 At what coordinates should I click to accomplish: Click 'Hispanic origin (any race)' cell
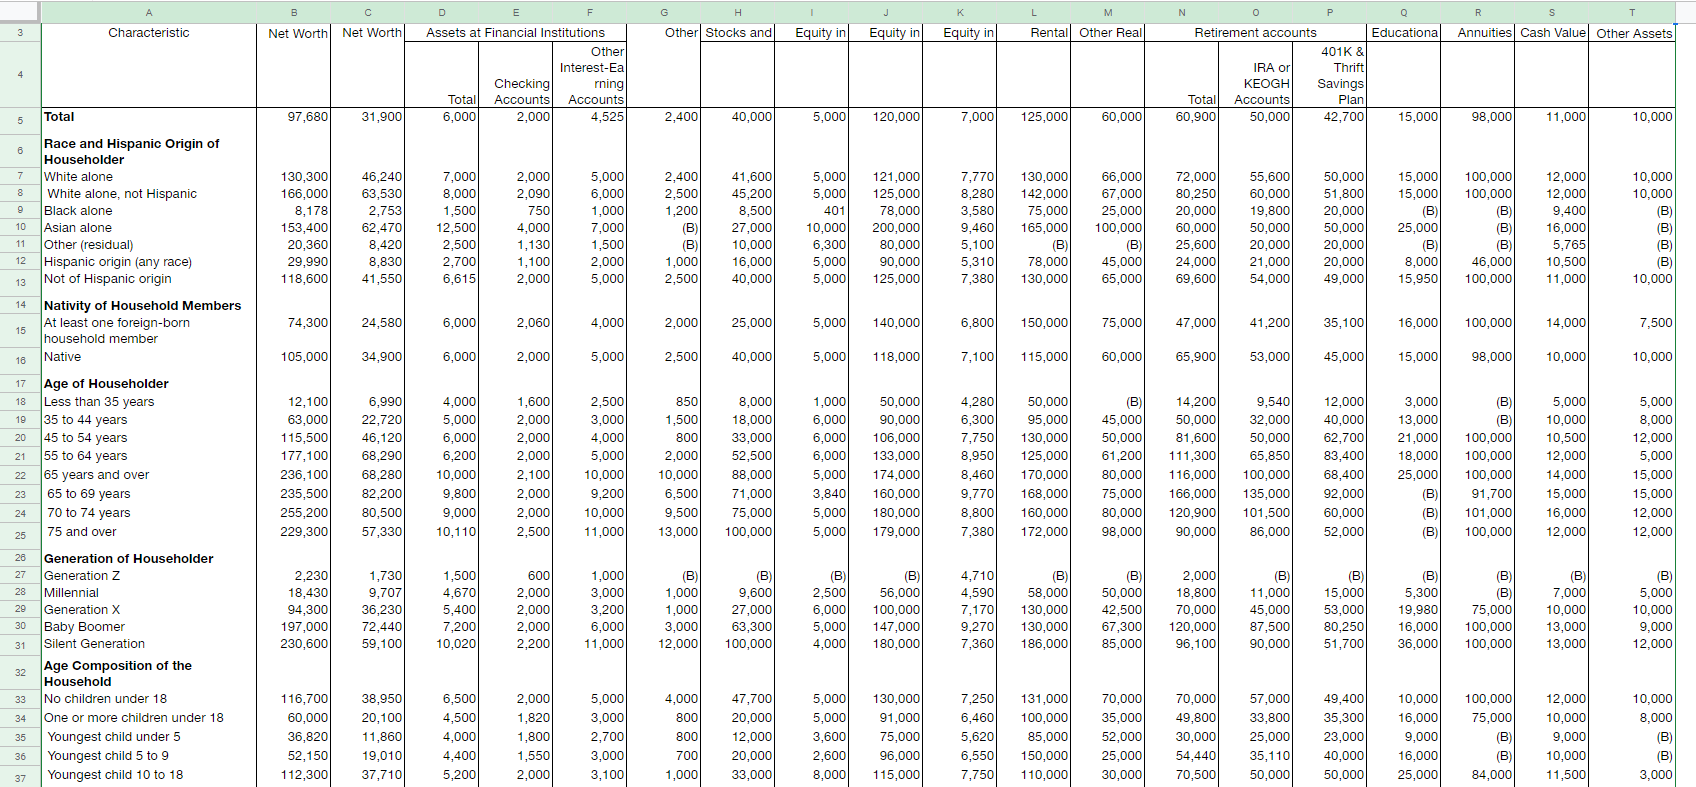(149, 262)
